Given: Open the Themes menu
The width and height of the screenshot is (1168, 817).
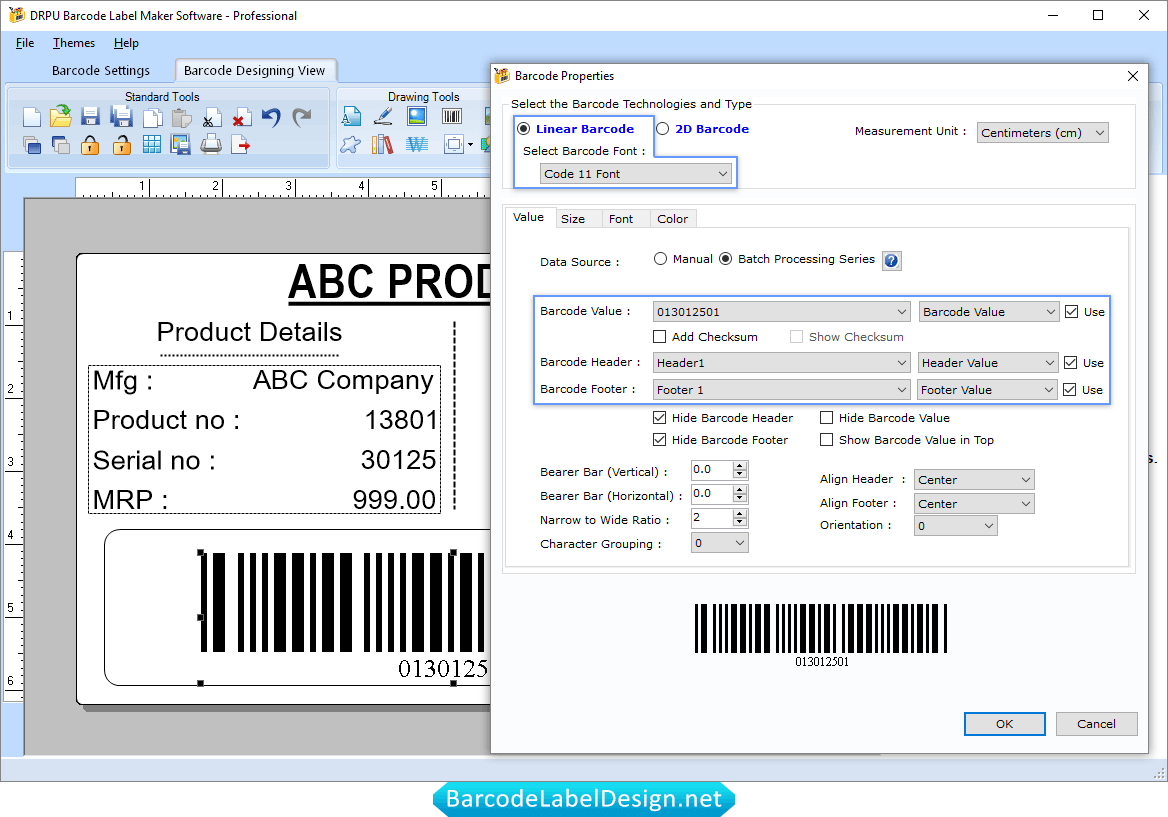Looking at the screenshot, I should 74,43.
